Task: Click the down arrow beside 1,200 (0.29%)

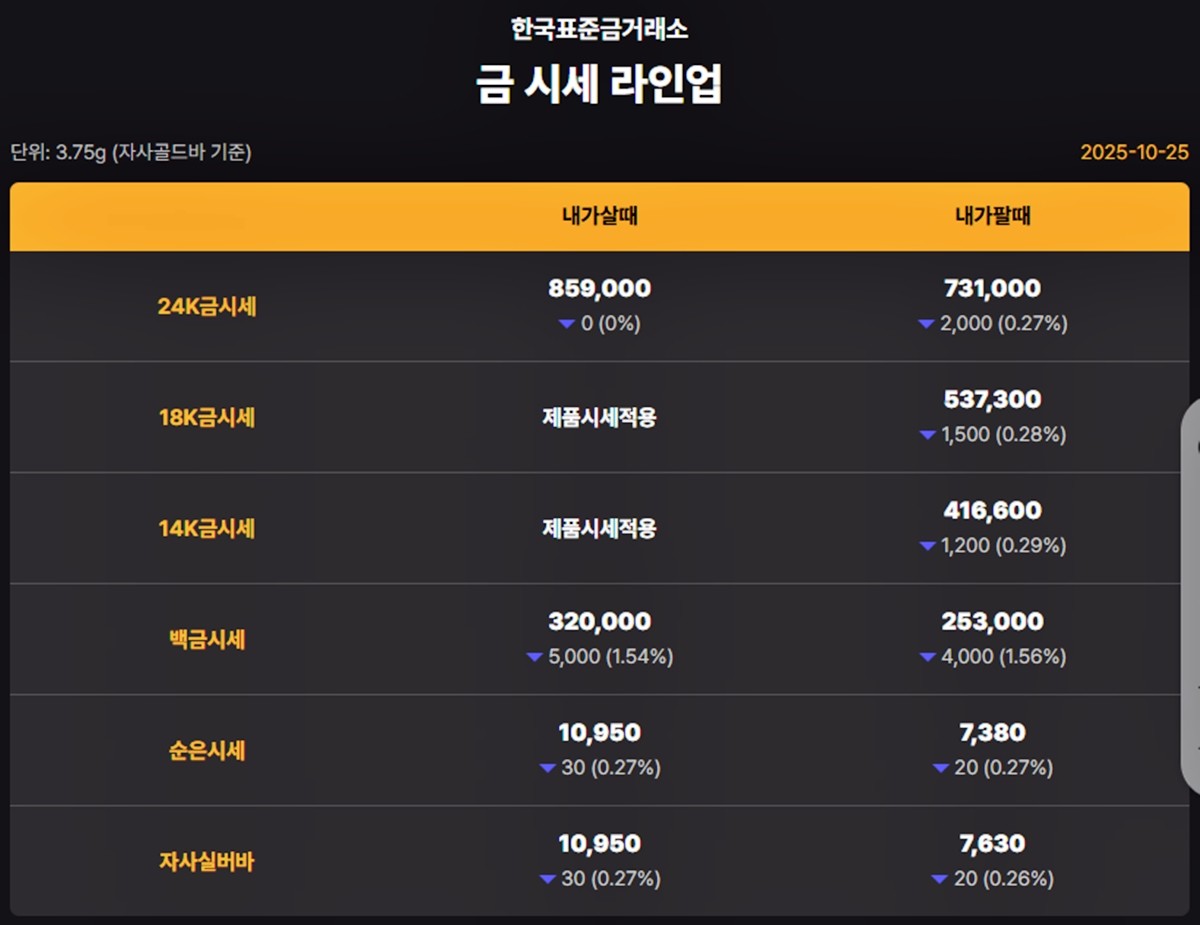Action: click(927, 546)
